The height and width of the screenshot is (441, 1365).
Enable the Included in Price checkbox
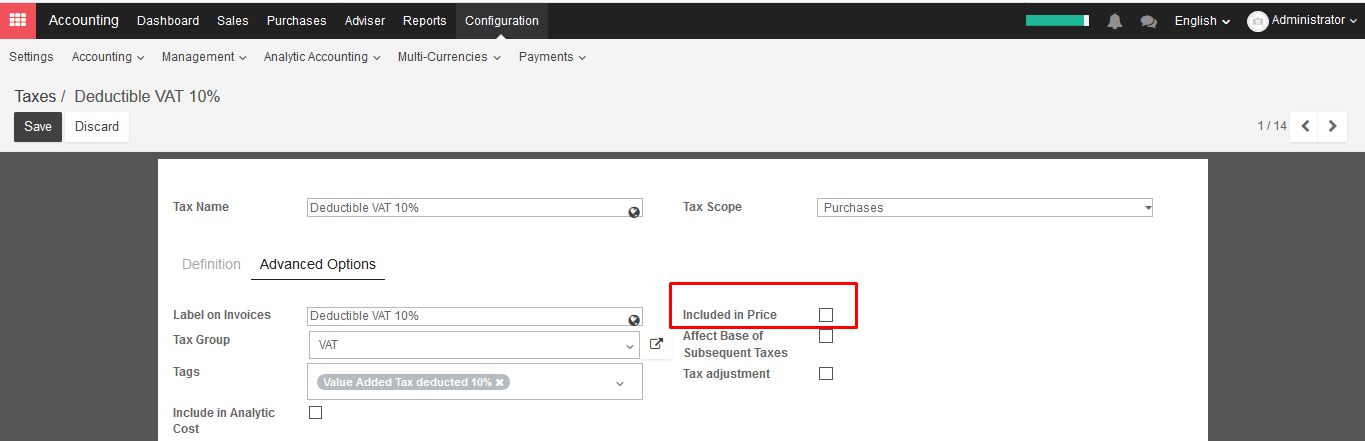826,315
